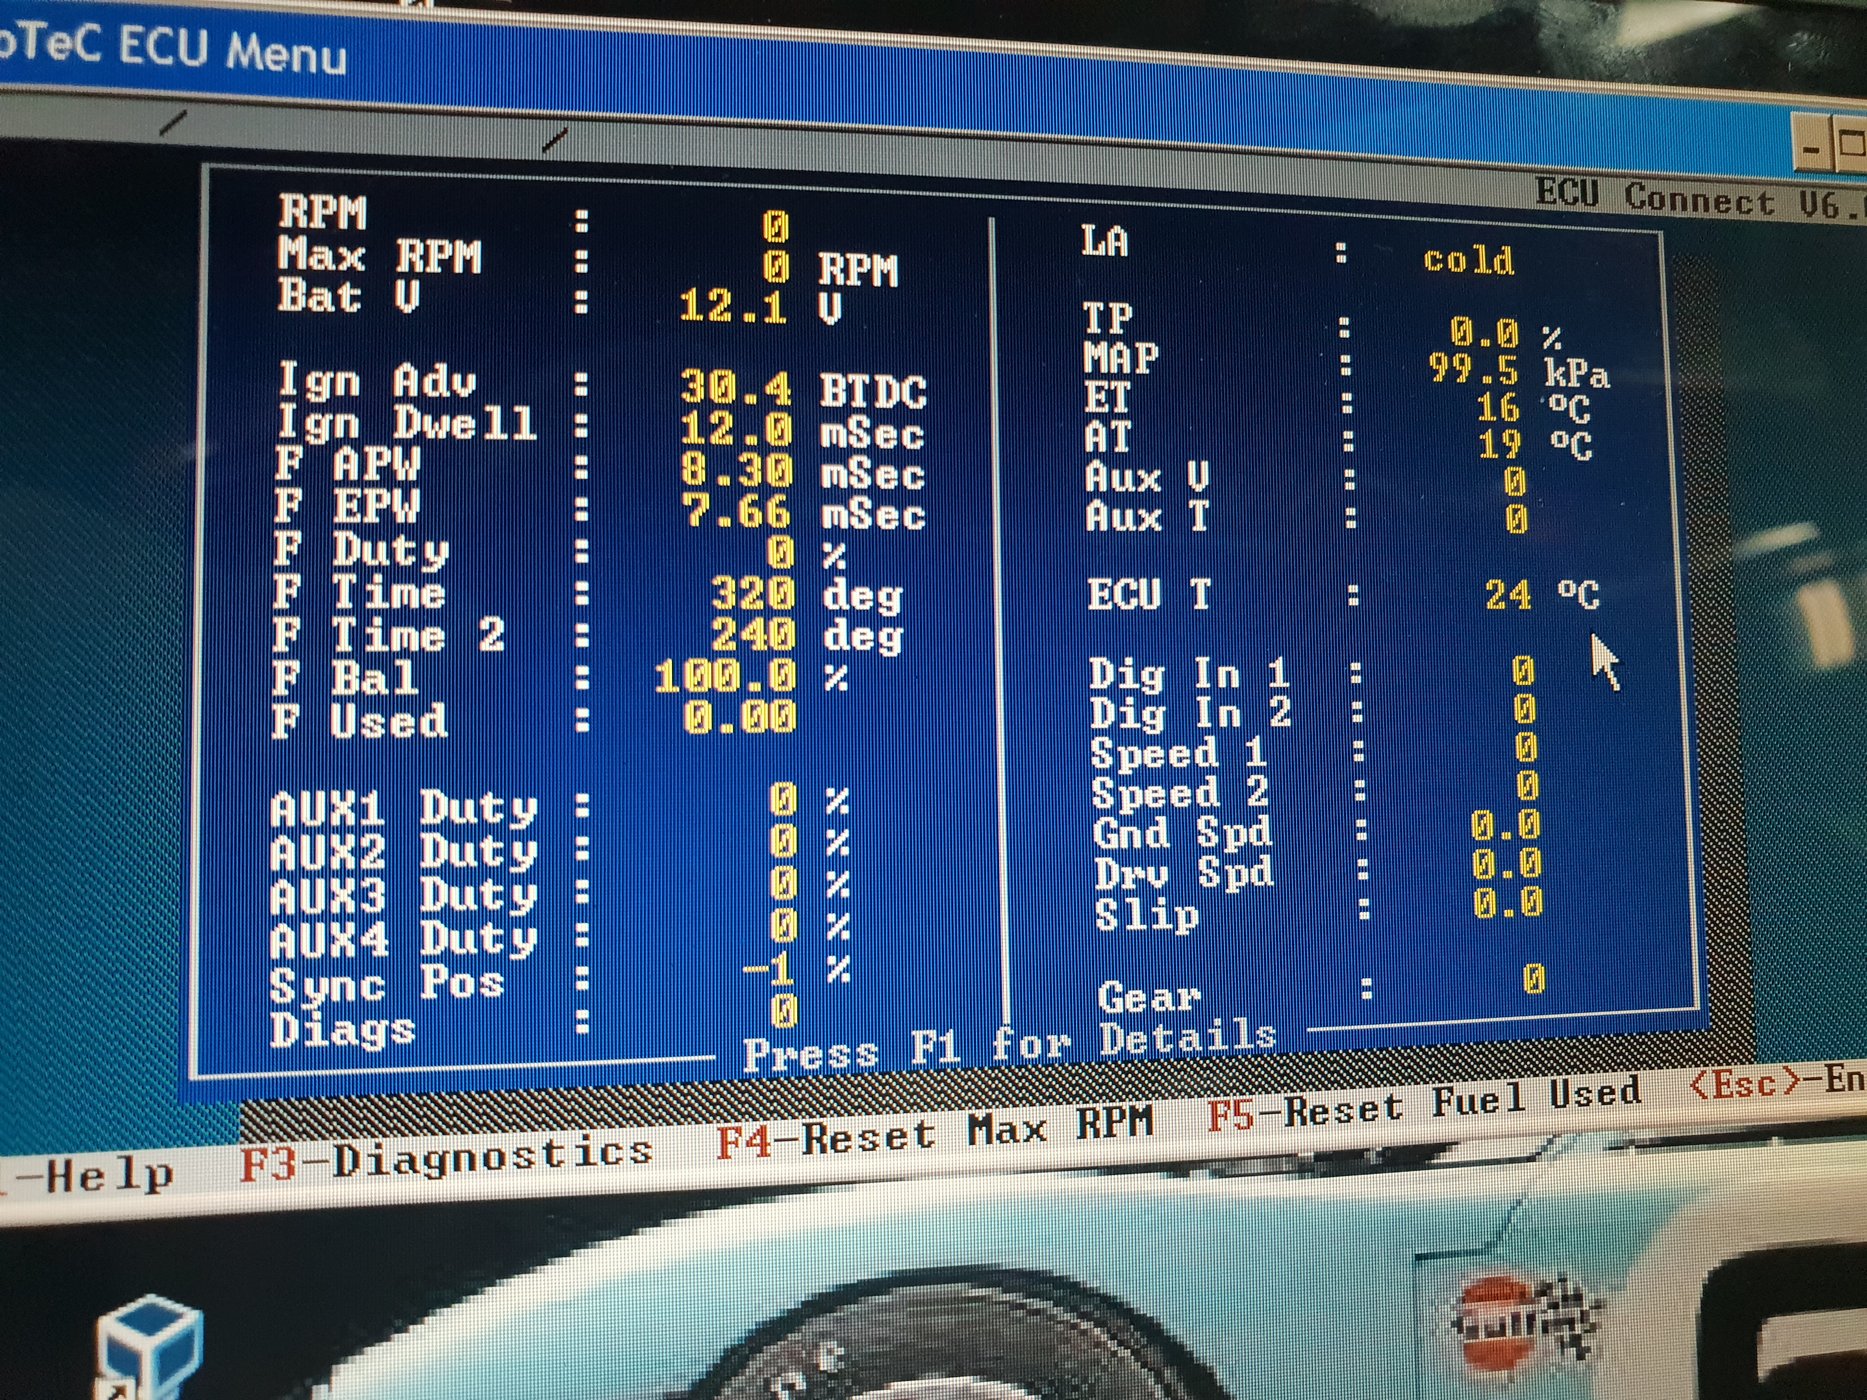Click the Ign Dwell value 12.0
This screenshot has width=1867, height=1400.
[x=736, y=429]
